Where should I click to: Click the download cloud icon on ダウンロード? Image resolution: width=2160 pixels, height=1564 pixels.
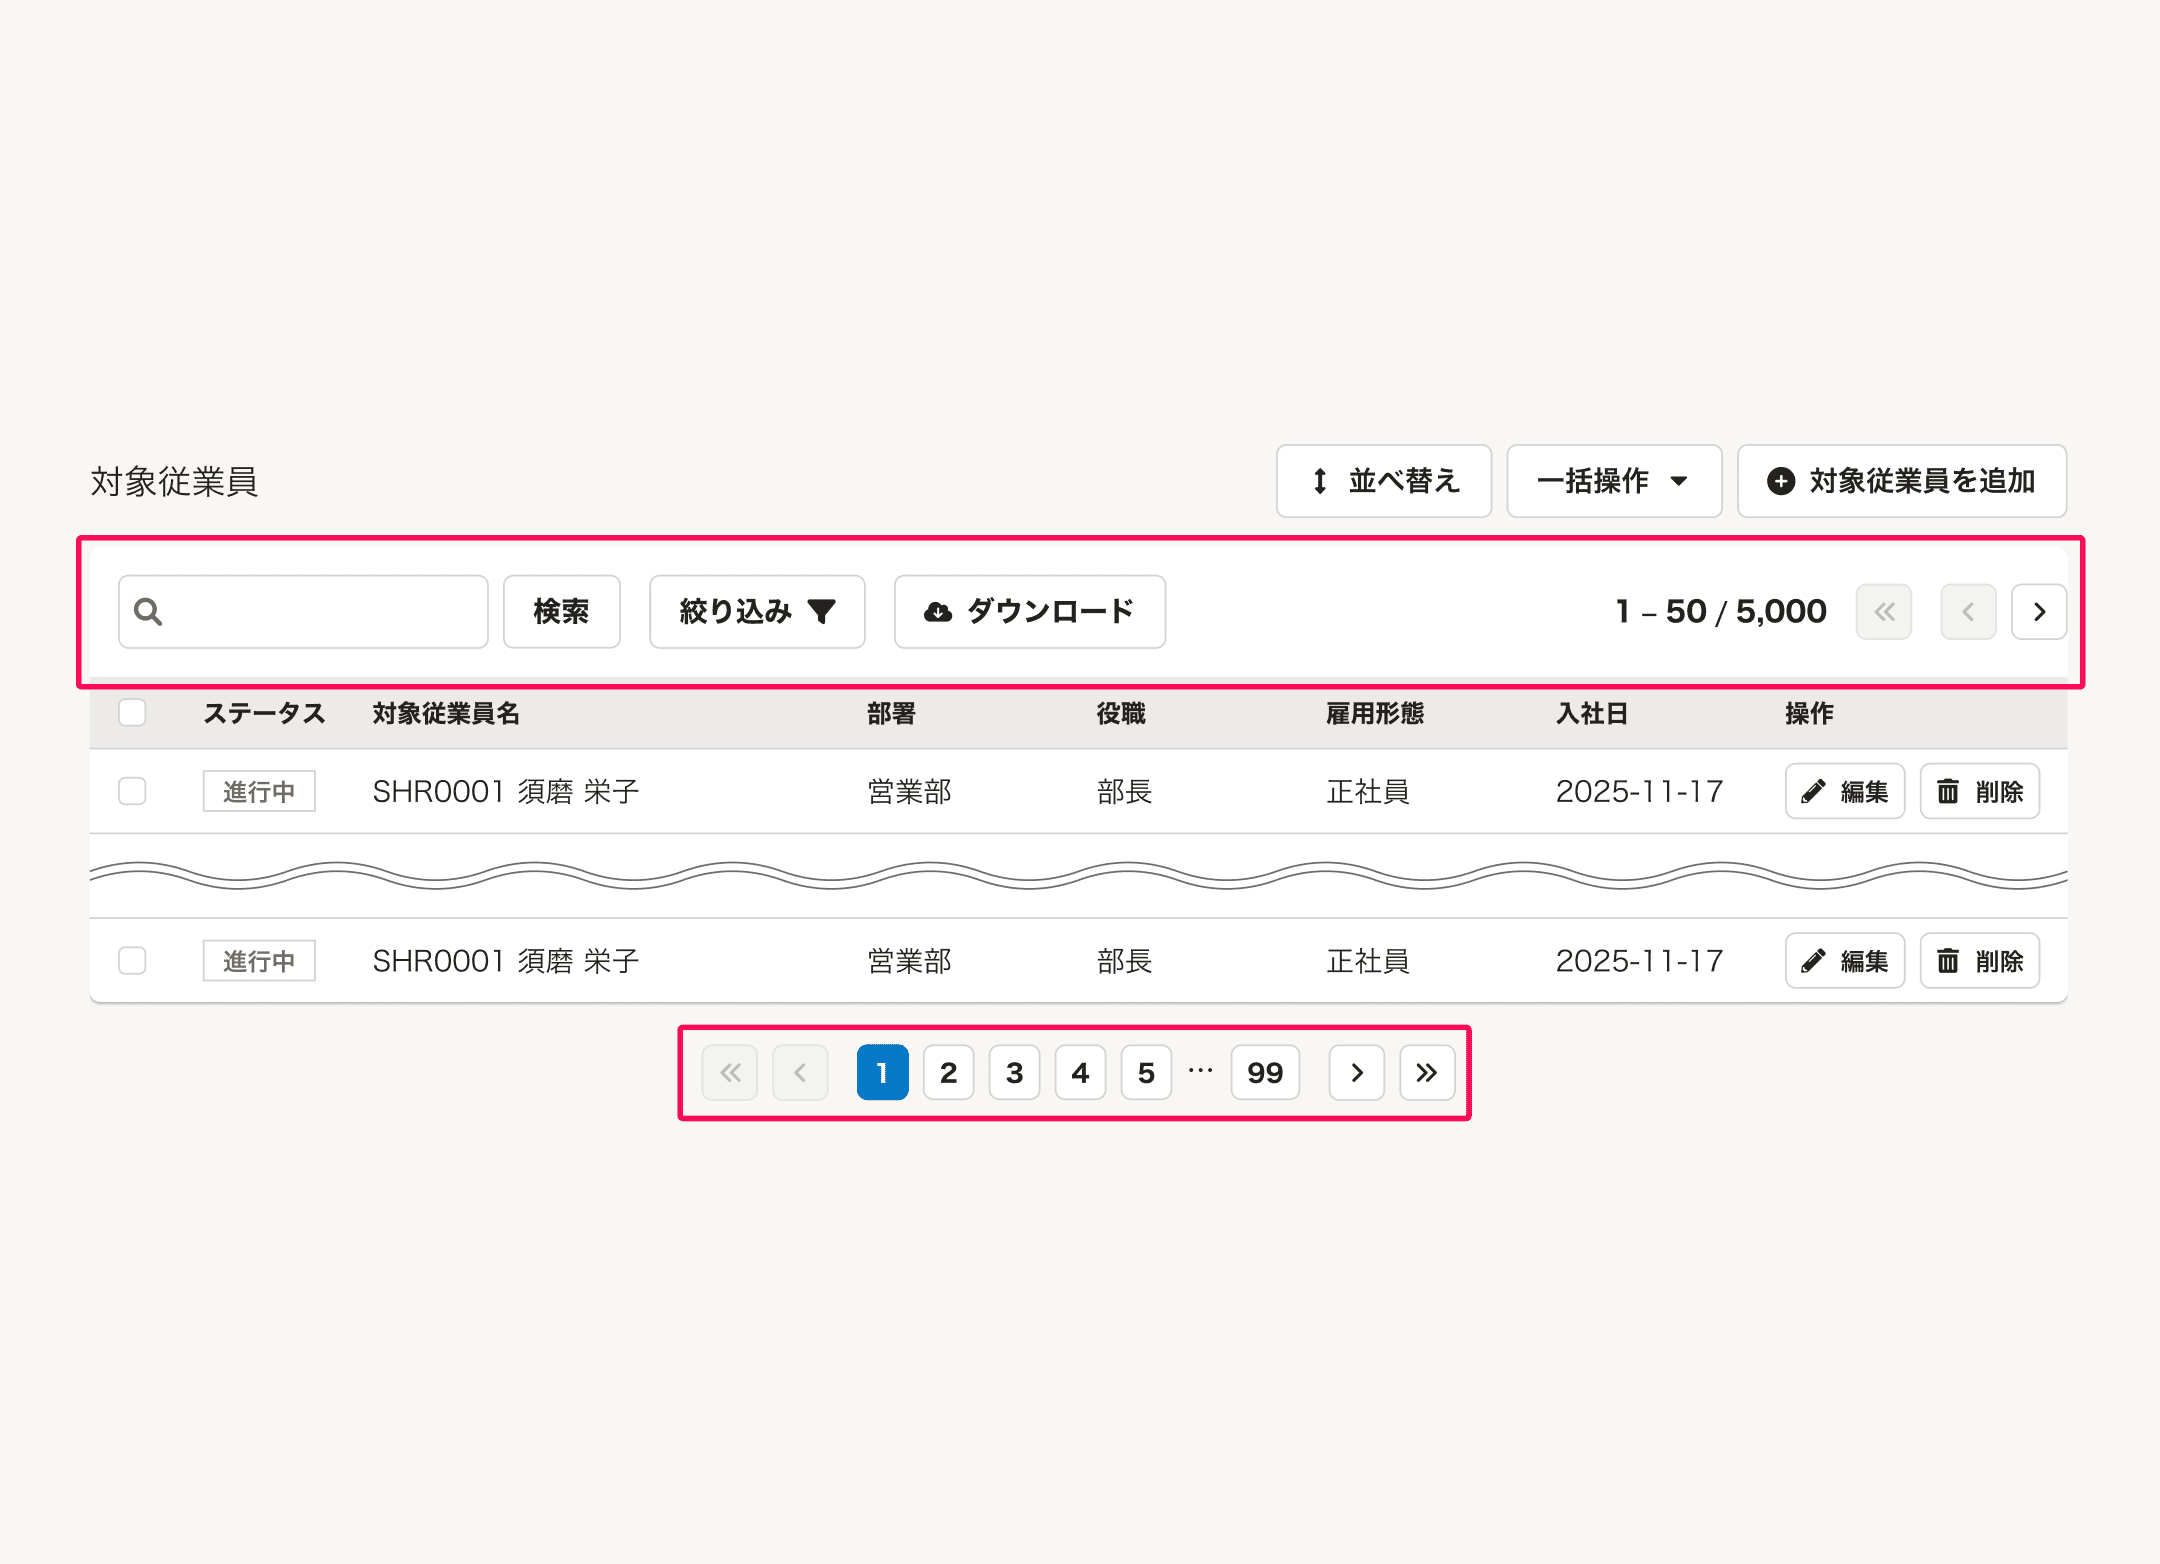coord(937,611)
